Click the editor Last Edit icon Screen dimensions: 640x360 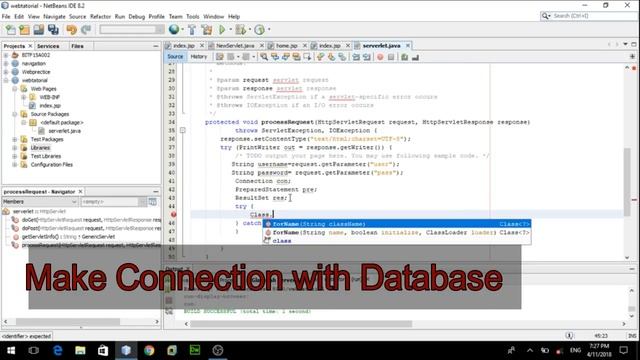click(220, 57)
